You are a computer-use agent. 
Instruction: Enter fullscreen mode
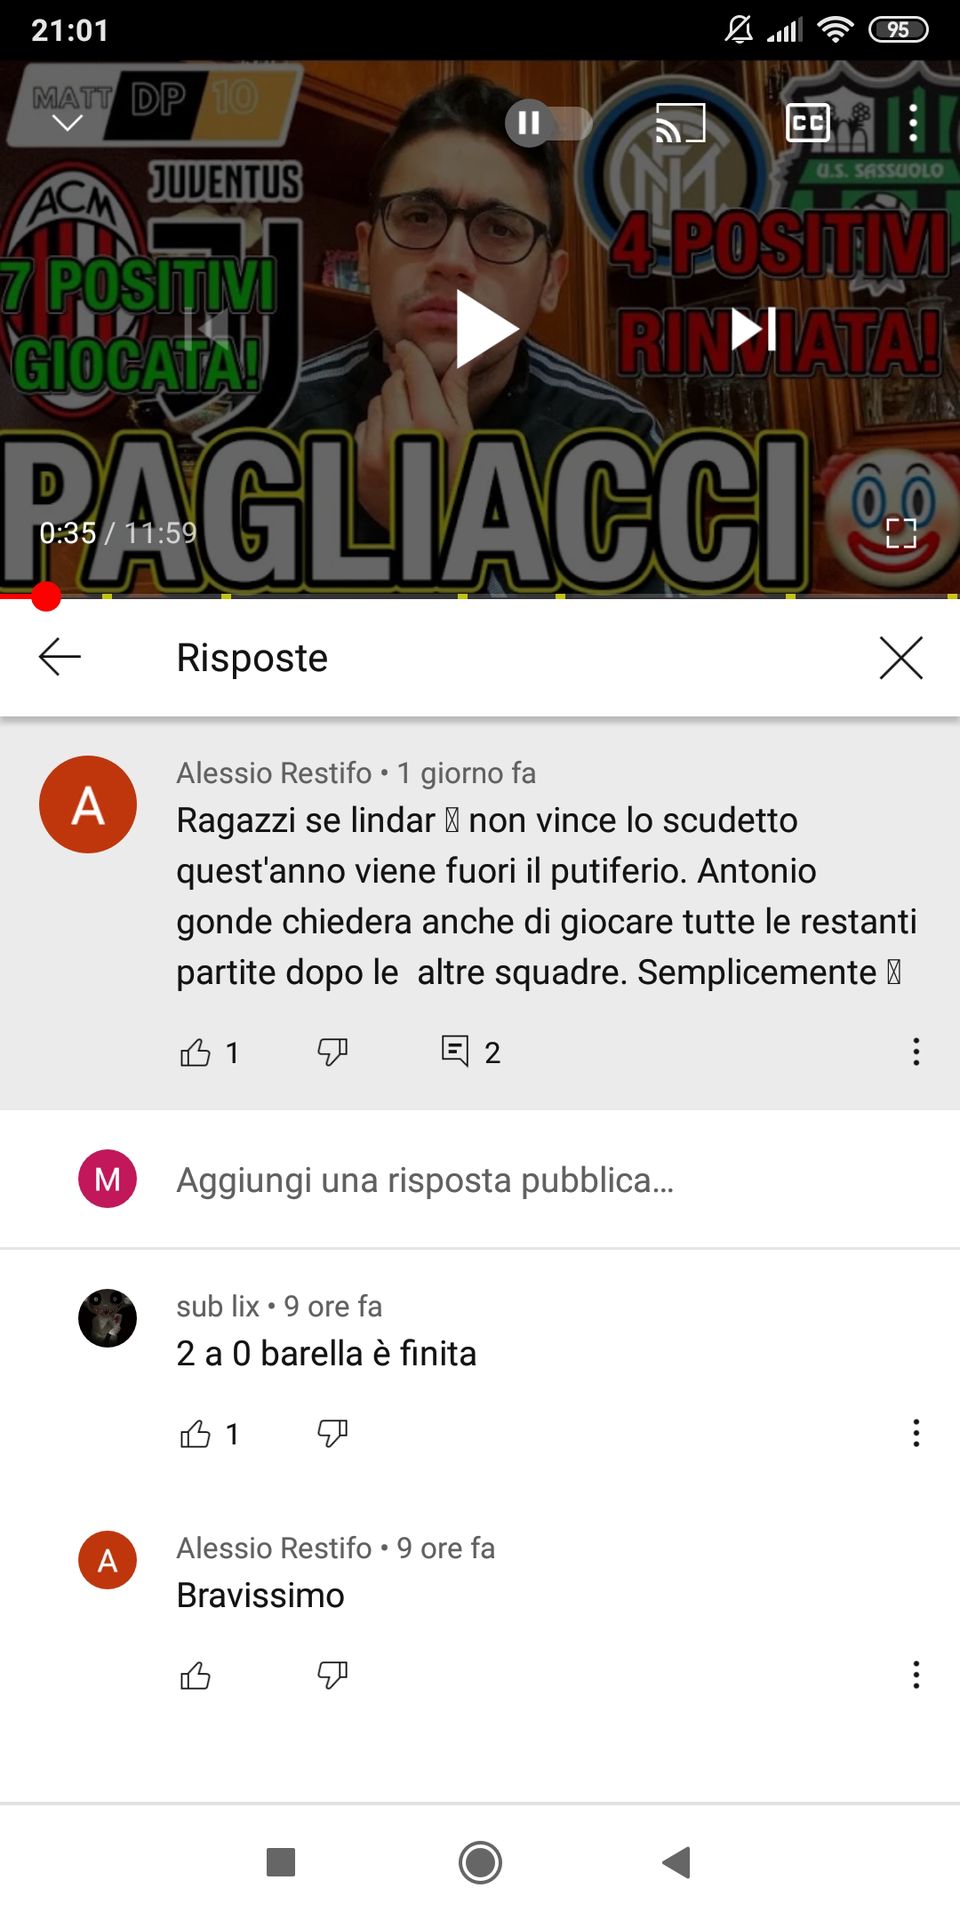pos(901,533)
